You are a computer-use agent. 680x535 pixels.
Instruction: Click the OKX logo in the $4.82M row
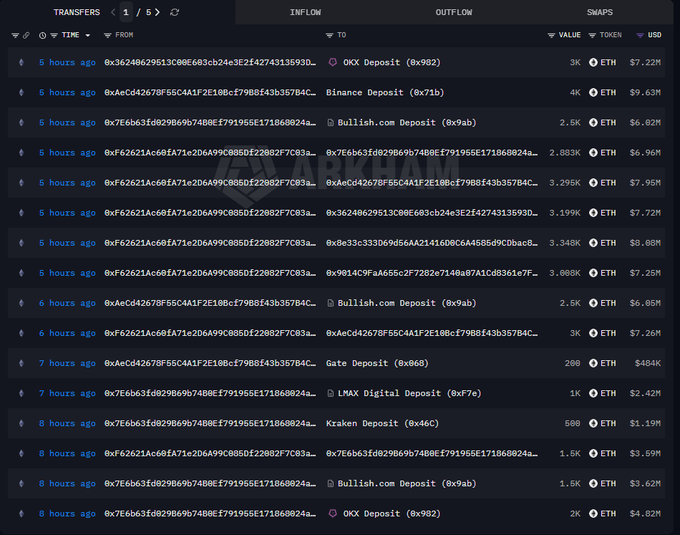point(333,514)
